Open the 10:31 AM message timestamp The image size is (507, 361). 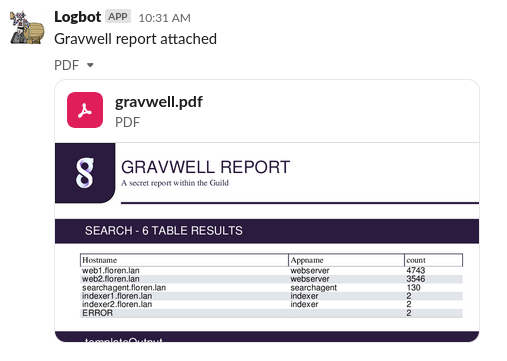point(164,18)
